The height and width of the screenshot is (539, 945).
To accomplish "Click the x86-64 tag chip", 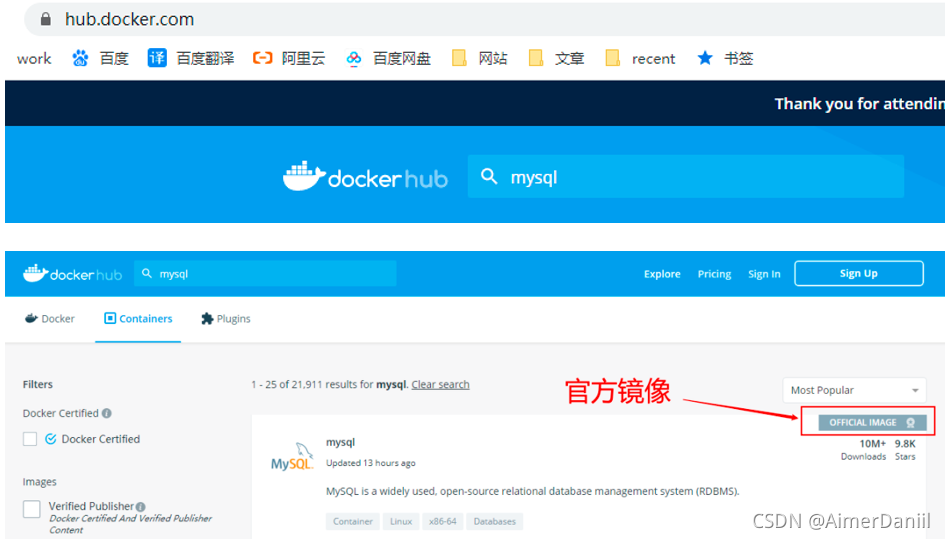I will pyautogui.click(x=442, y=521).
